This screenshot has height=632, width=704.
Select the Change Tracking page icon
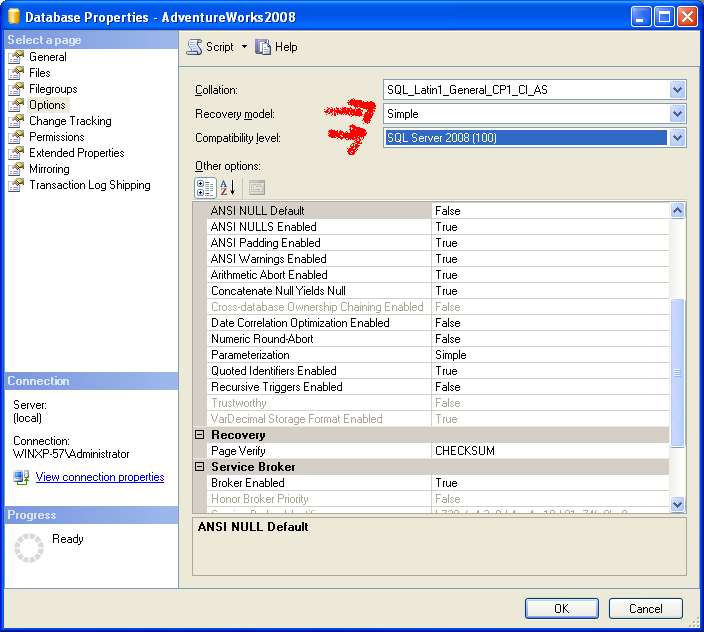[16, 121]
